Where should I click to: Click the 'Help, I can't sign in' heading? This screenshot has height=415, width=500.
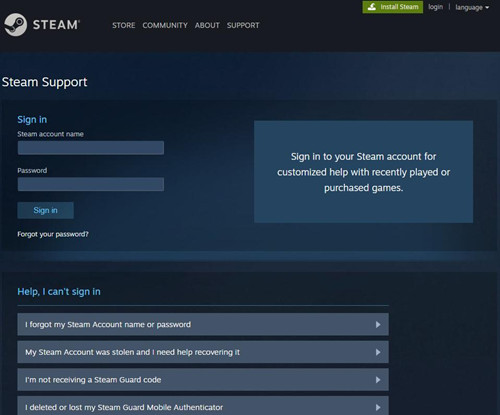(x=59, y=292)
